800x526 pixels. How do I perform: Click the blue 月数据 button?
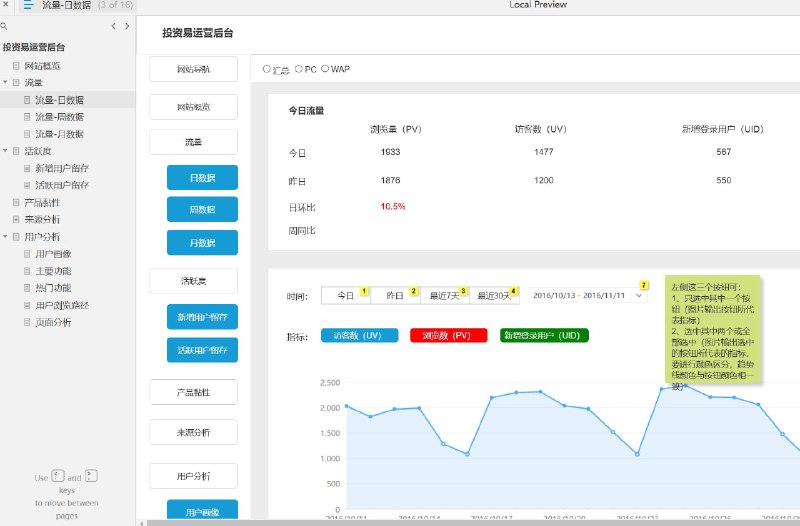tap(202, 242)
